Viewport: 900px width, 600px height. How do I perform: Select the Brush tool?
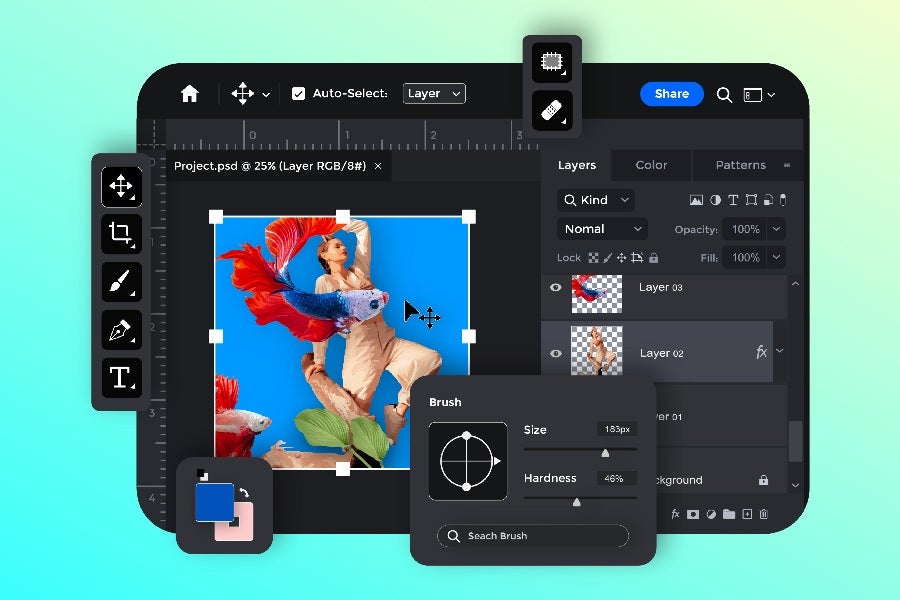click(120, 282)
